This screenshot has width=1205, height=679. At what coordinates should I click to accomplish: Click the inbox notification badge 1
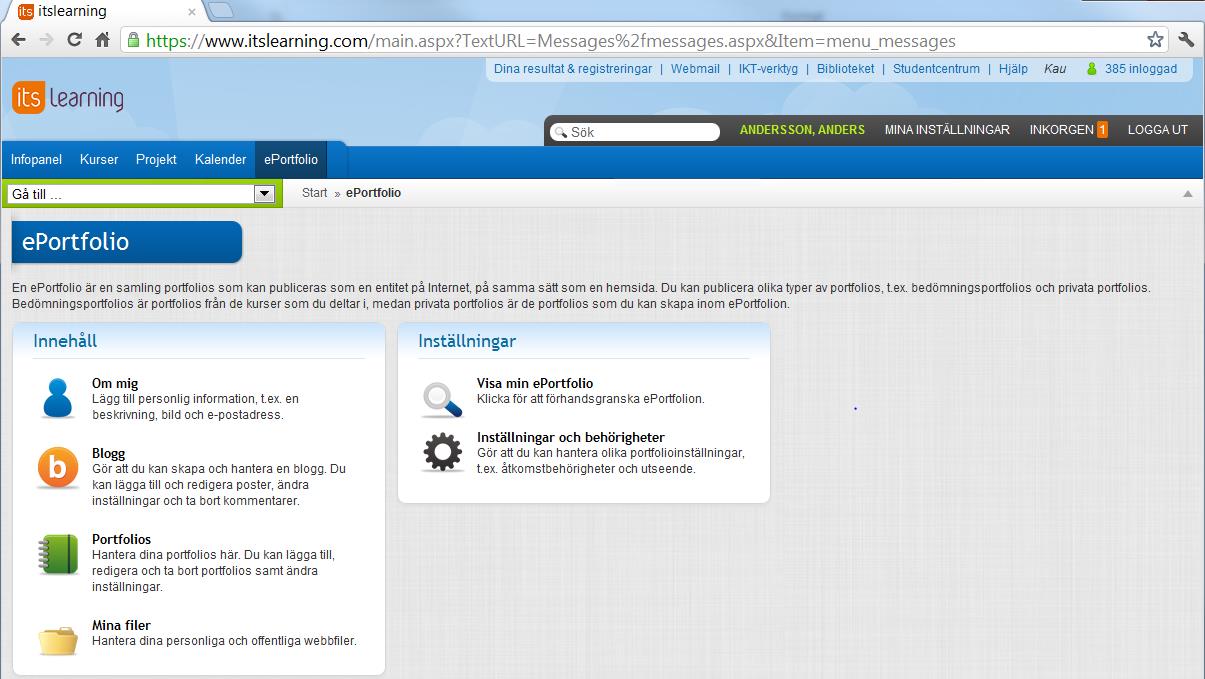(1102, 130)
